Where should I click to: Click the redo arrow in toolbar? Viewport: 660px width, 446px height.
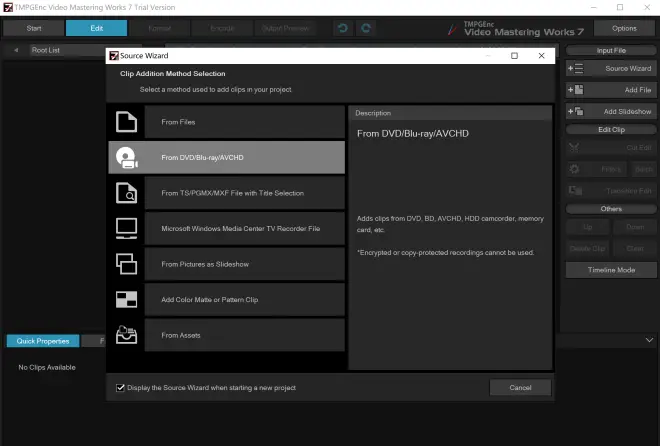(366, 28)
